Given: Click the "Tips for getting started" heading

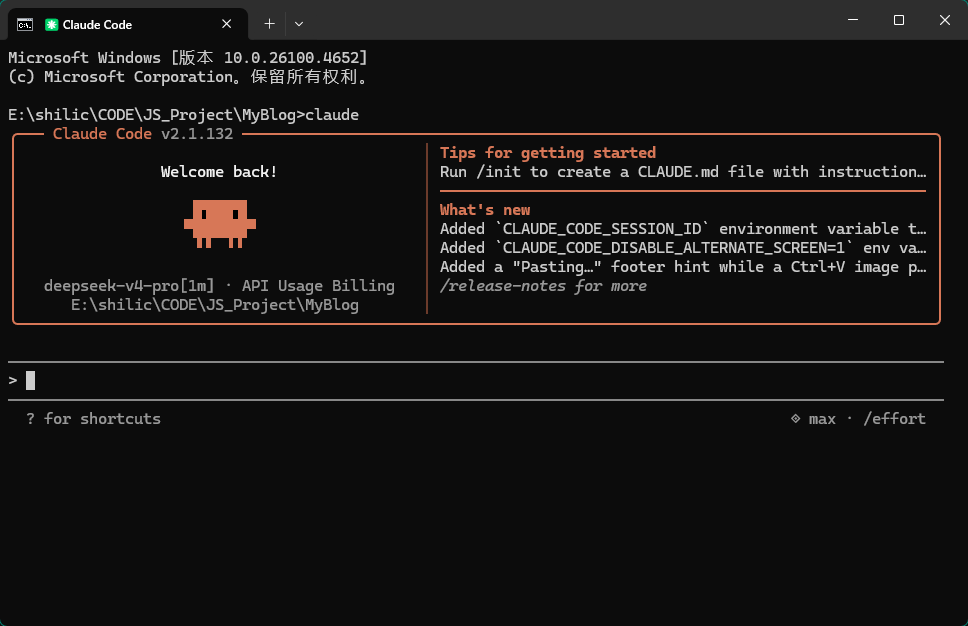Looking at the screenshot, I should pyautogui.click(x=548, y=152).
